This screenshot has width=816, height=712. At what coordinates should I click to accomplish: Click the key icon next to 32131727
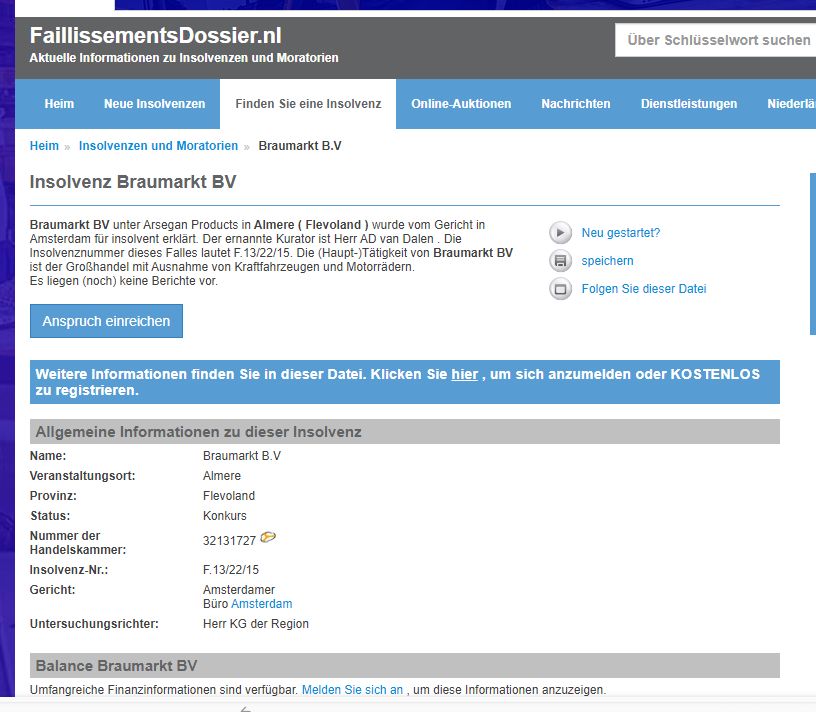[268, 538]
